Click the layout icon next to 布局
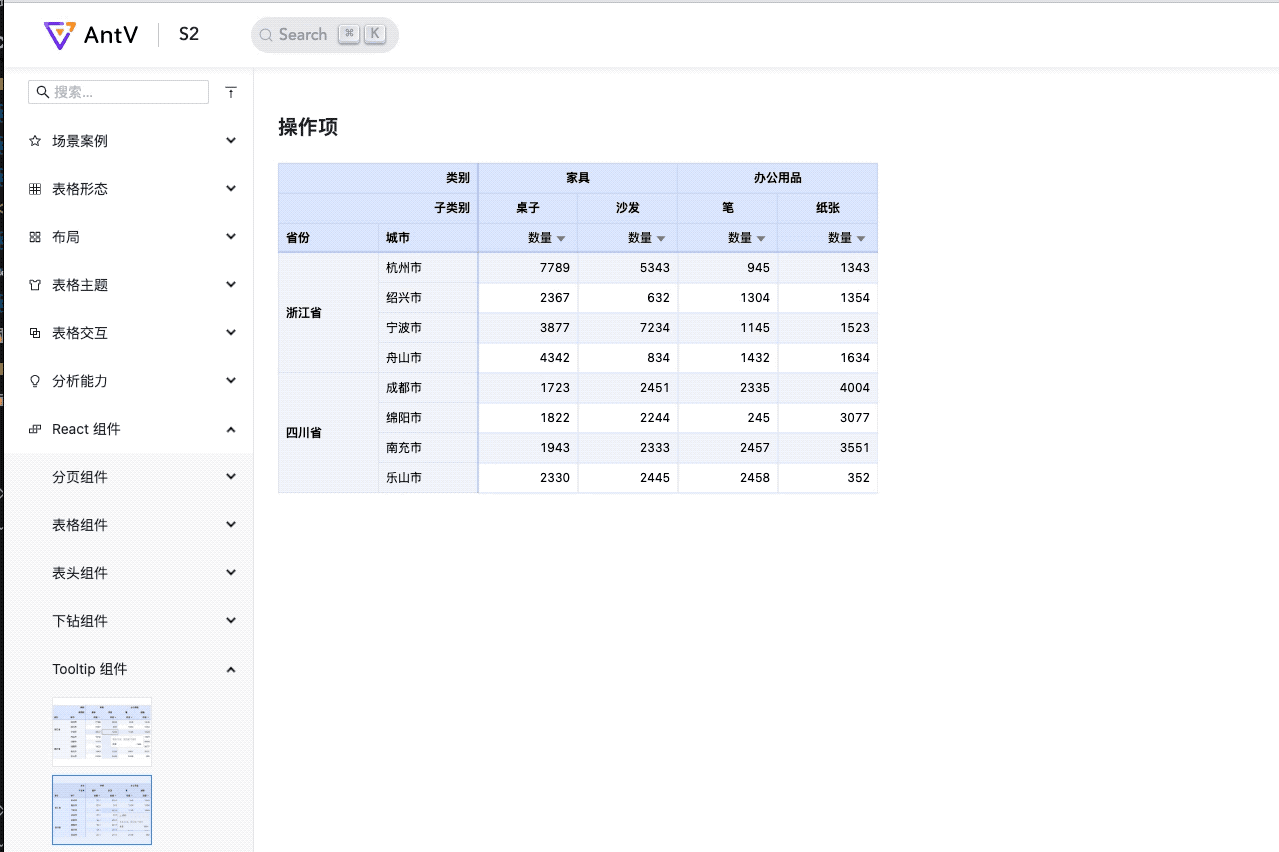The image size is (1279, 852). (35, 236)
